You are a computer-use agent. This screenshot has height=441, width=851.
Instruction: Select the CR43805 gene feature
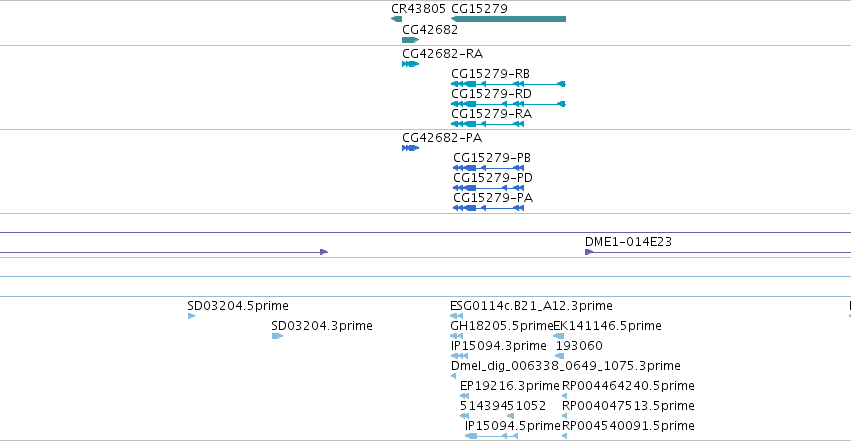(396, 19)
